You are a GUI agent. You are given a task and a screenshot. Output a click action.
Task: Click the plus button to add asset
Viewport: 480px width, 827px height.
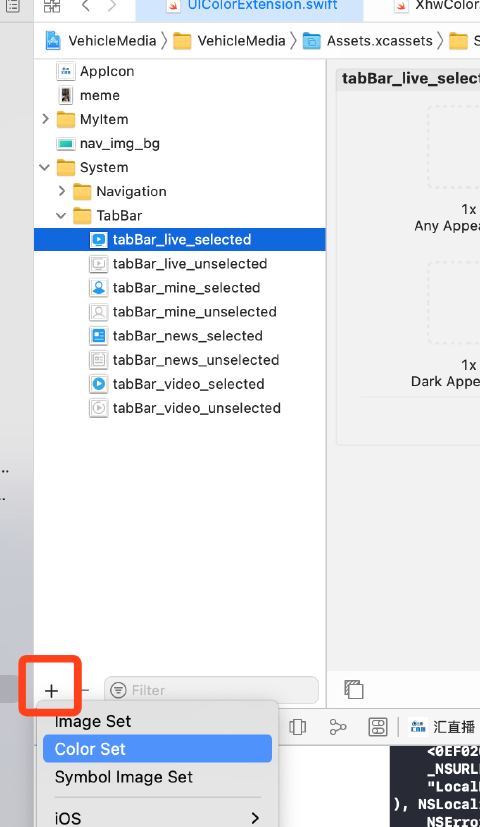(51, 690)
